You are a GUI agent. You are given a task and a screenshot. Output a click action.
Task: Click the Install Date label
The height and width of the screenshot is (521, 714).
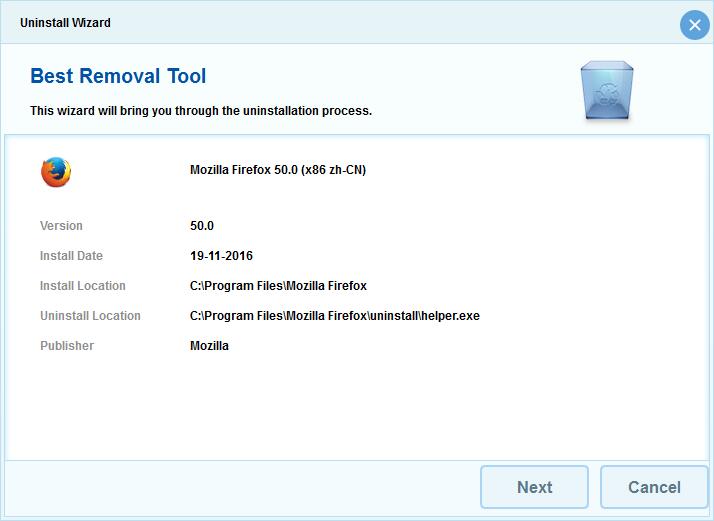pos(71,255)
